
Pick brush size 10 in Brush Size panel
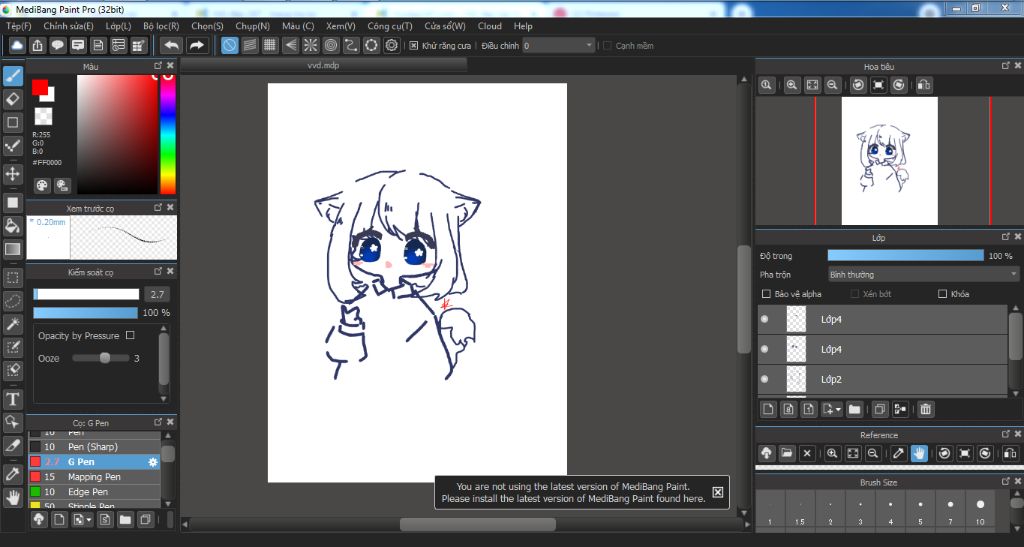click(x=980, y=509)
